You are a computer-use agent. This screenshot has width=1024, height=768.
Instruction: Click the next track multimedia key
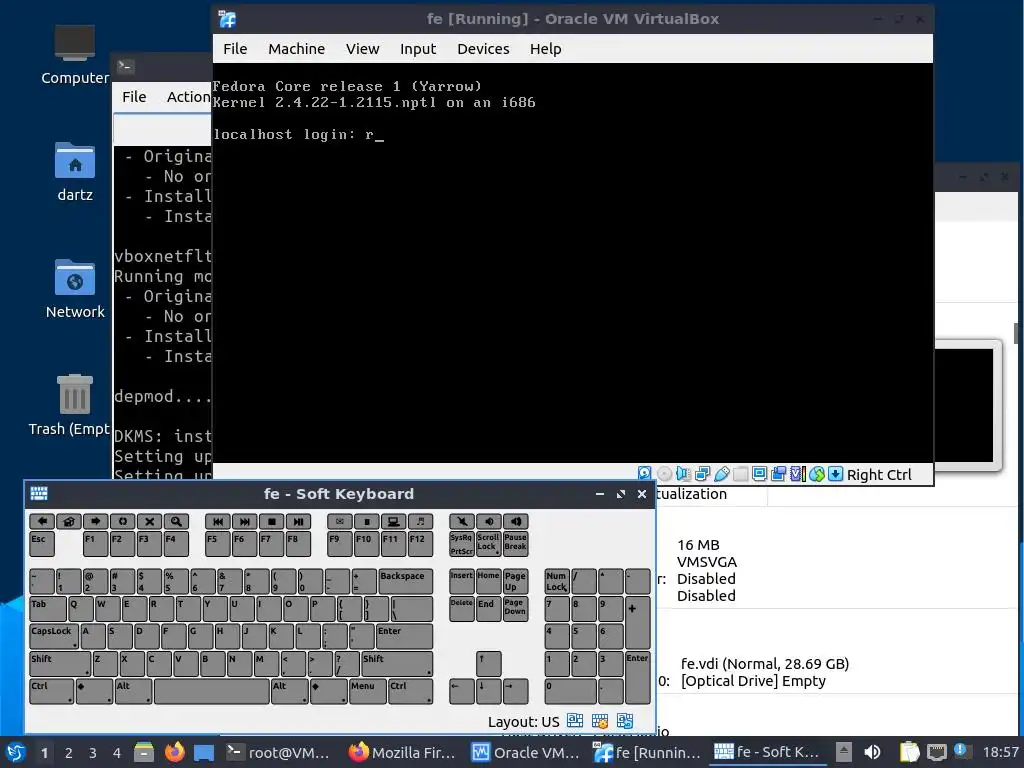pos(244,521)
